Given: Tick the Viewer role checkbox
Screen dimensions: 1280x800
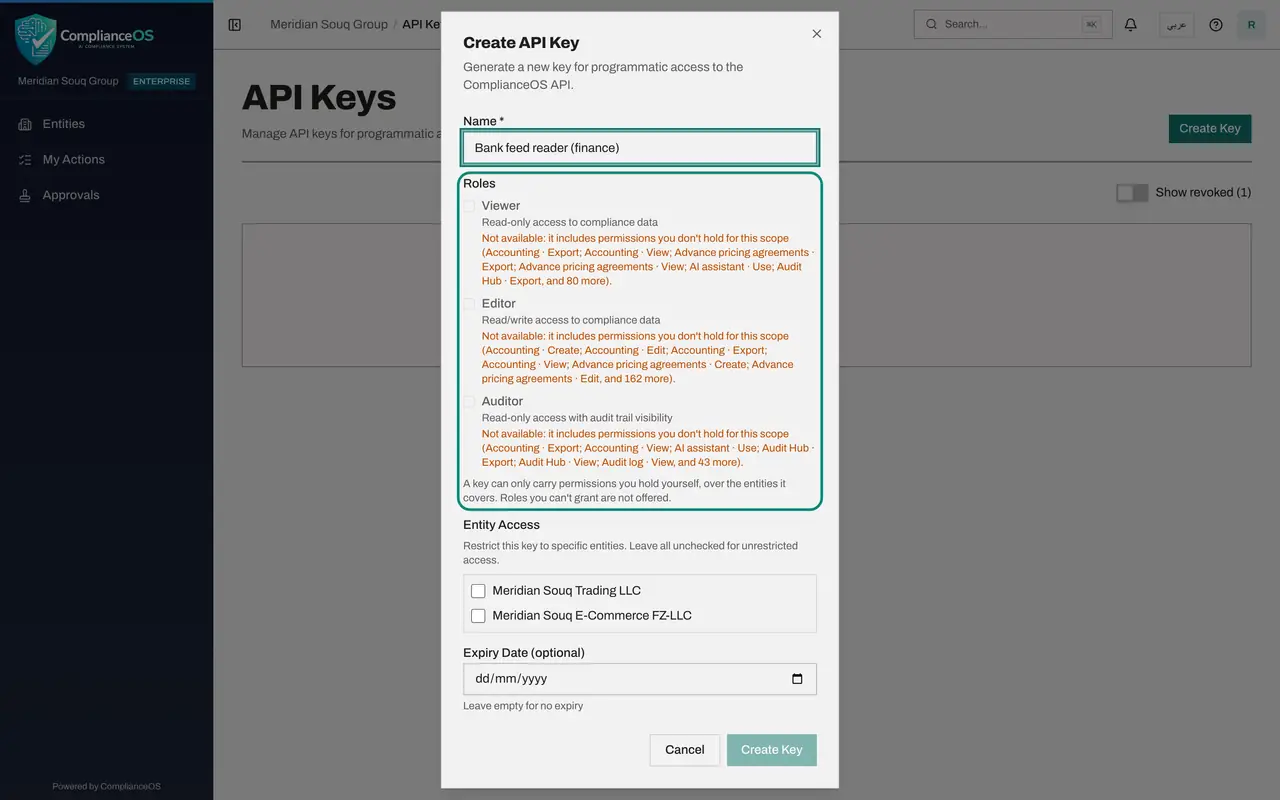Looking at the screenshot, I should (469, 206).
